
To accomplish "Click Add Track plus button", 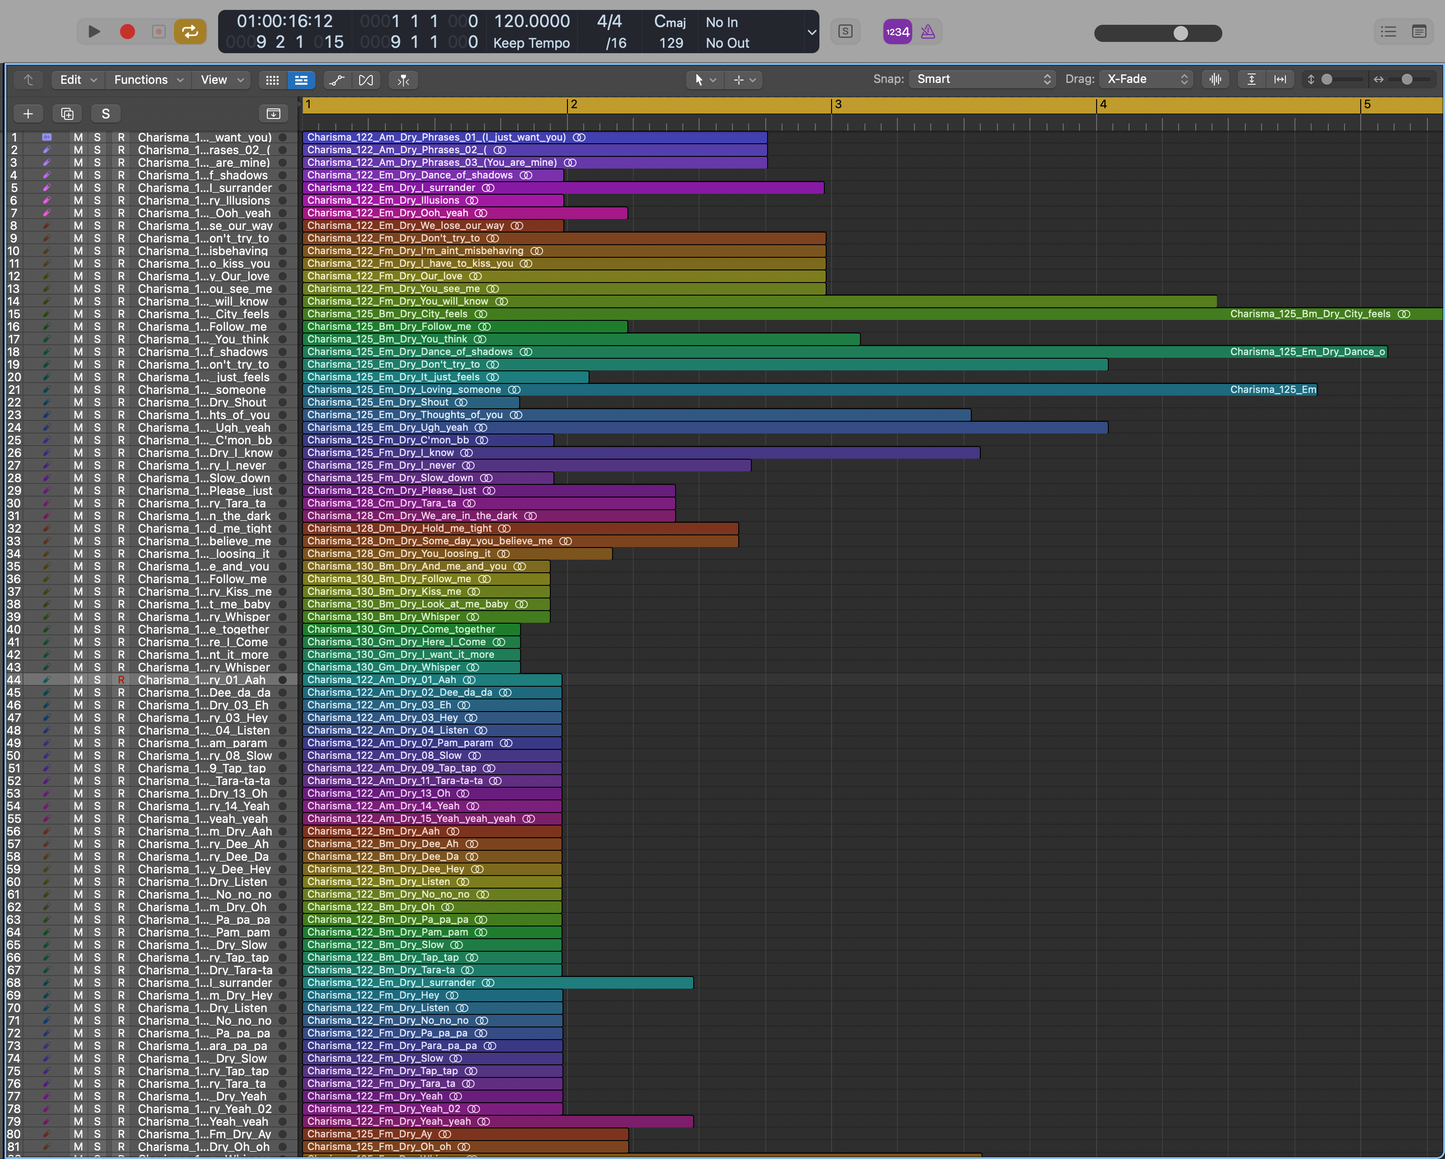I will click(x=27, y=113).
